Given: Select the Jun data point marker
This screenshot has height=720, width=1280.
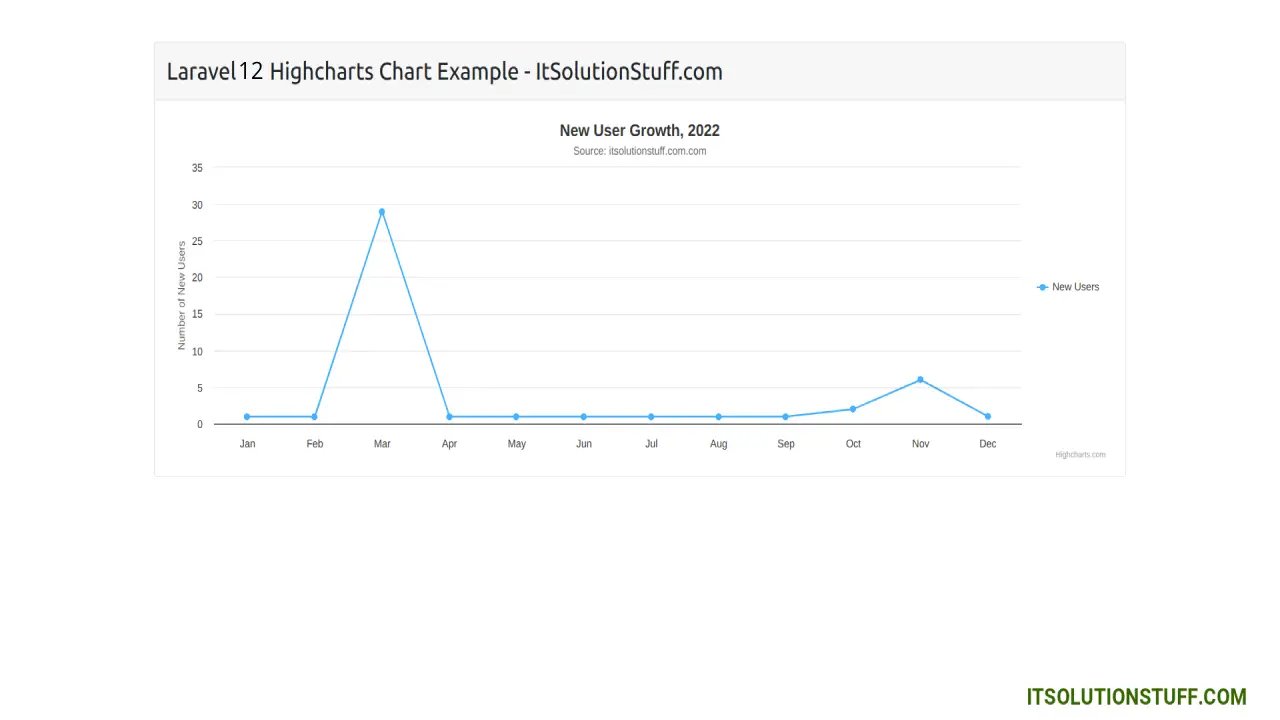Looking at the screenshot, I should coord(584,417).
